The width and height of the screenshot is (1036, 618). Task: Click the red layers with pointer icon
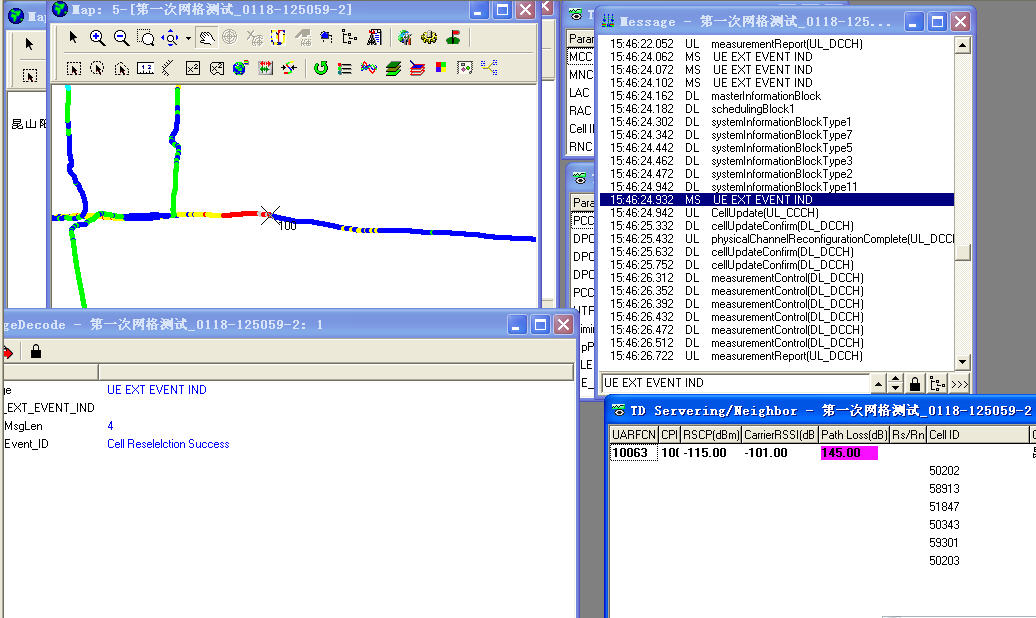click(417, 68)
